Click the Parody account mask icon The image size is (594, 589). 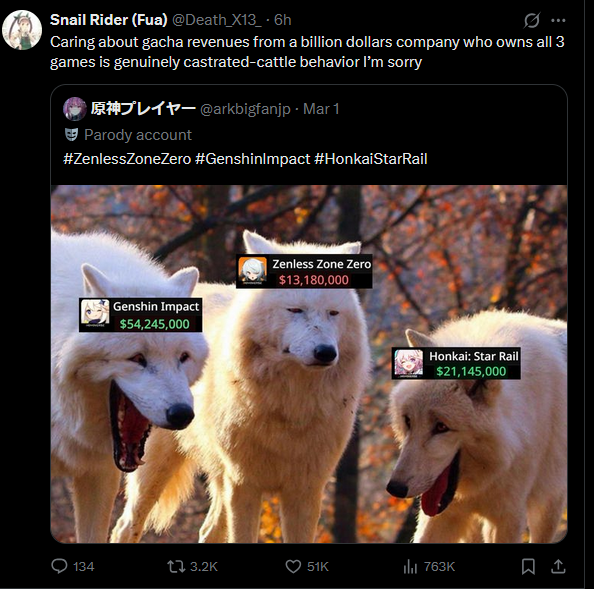(x=72, y=134)
